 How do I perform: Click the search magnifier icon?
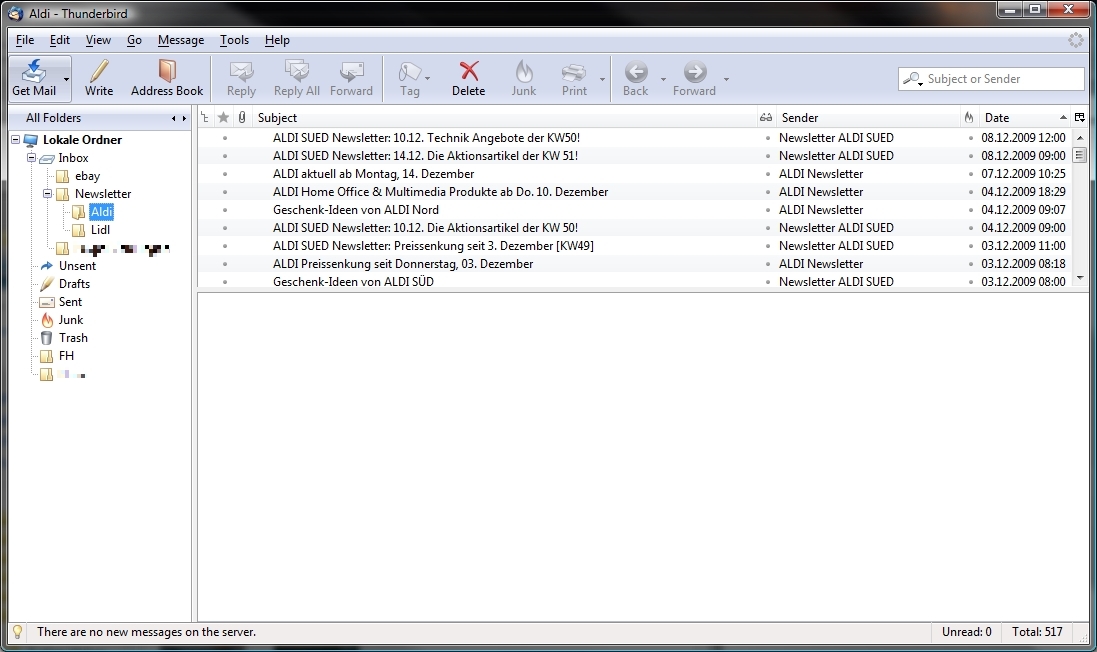pos(912,79)
